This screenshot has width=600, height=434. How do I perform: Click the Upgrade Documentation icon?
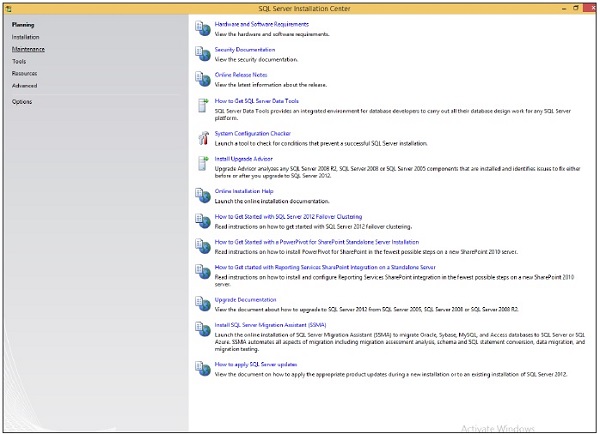(x=202, y=303)
